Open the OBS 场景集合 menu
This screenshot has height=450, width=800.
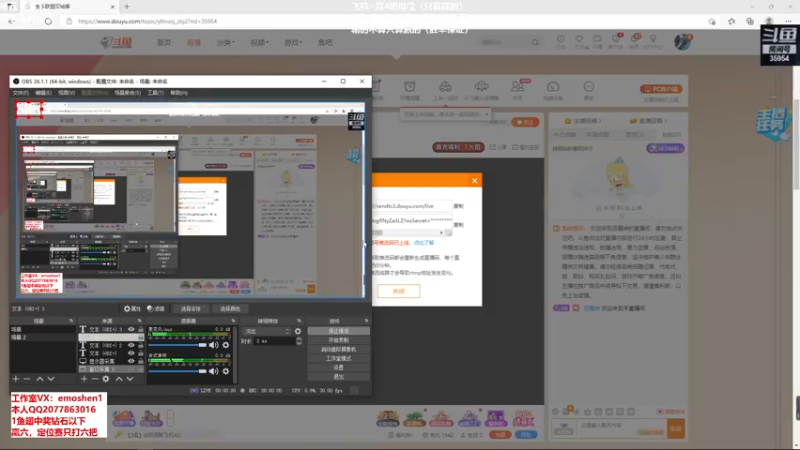click(128, 93)
